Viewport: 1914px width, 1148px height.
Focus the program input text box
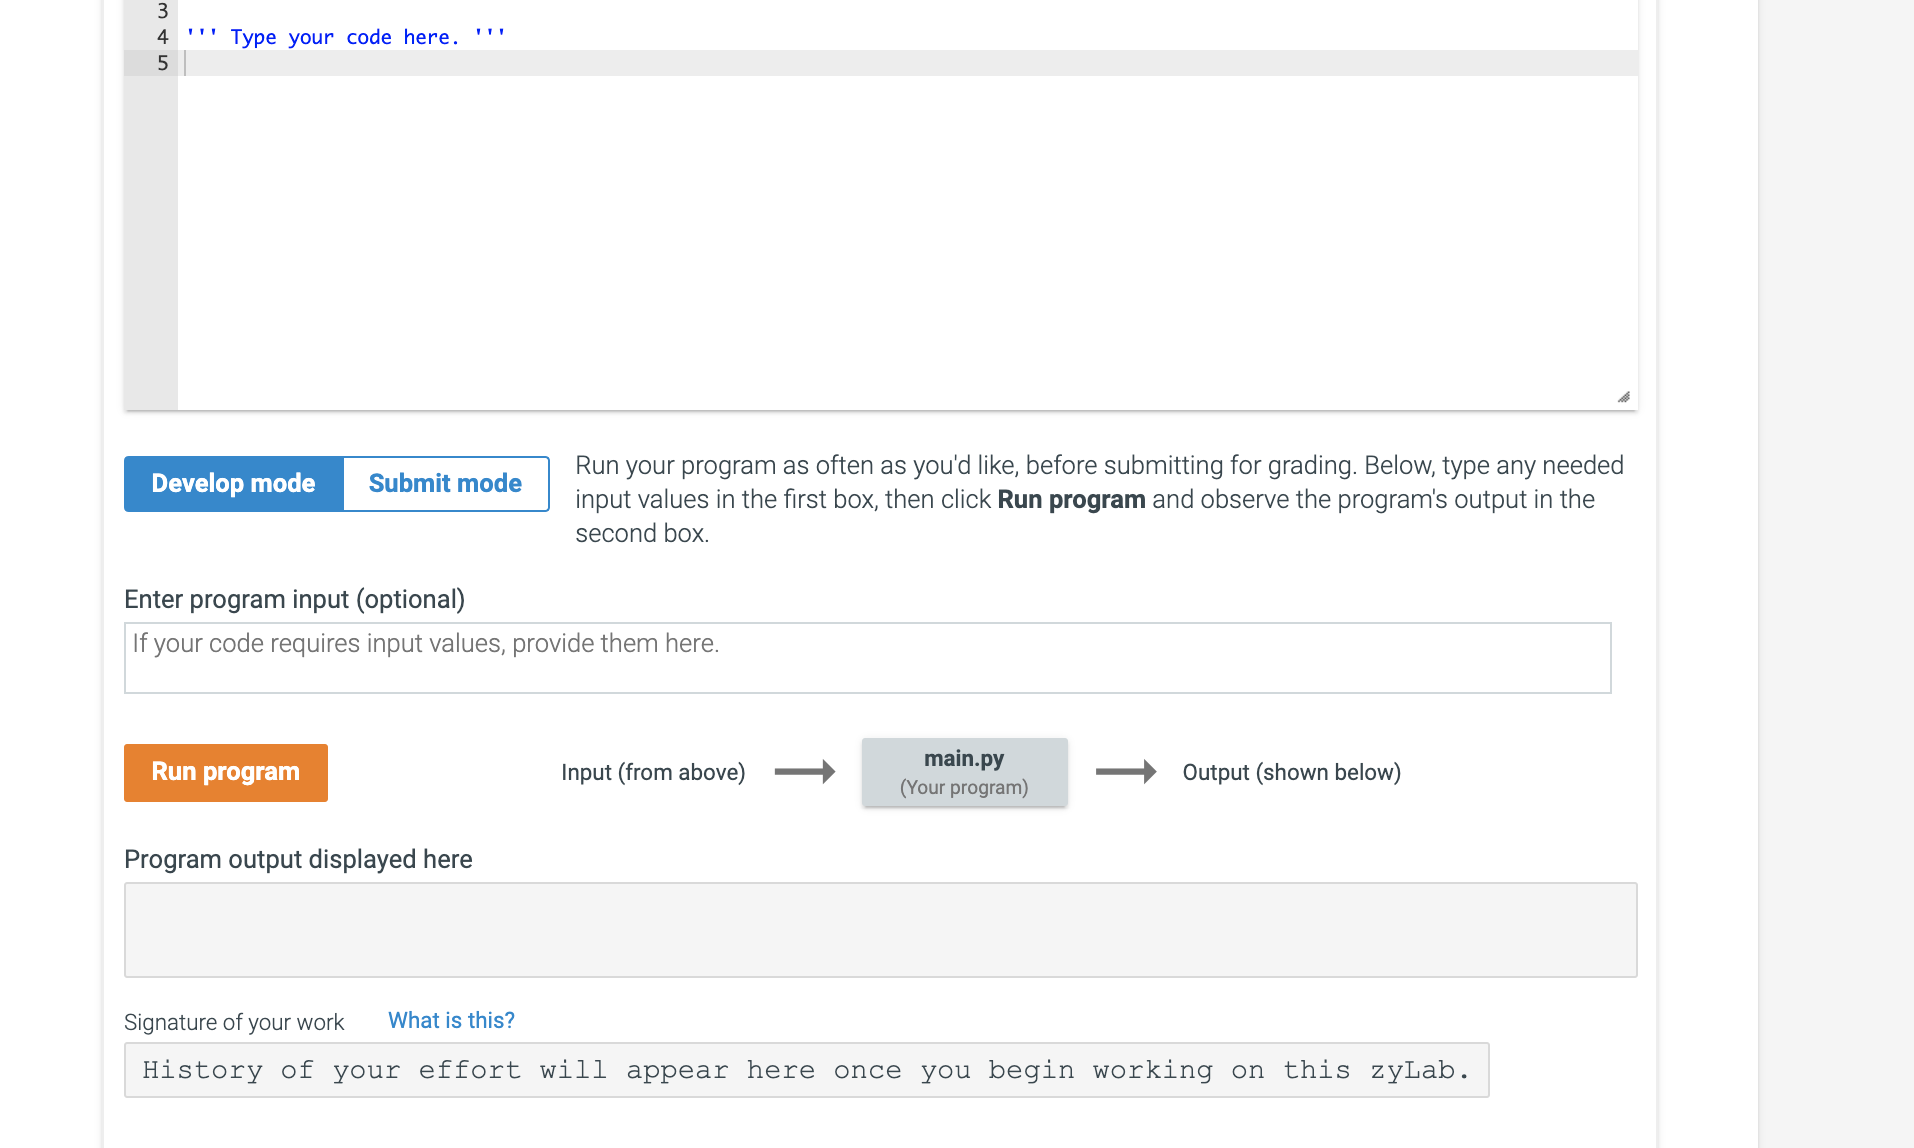tap(868, 658)
